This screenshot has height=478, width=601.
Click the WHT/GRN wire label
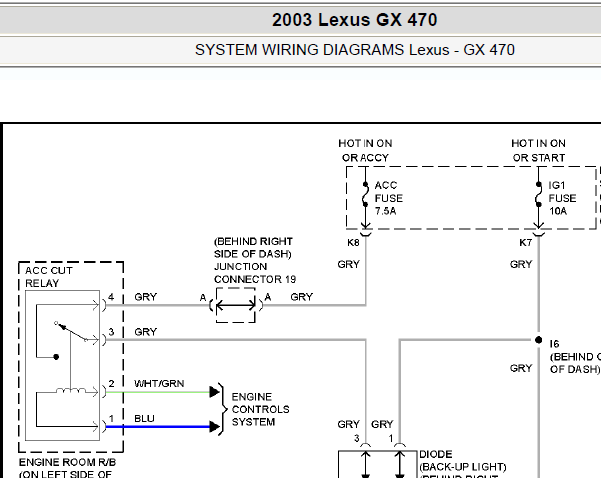click(x=159, y=384)
